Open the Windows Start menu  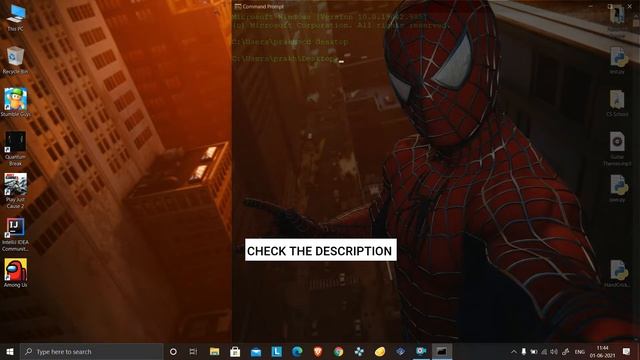[x=10, y=351]
